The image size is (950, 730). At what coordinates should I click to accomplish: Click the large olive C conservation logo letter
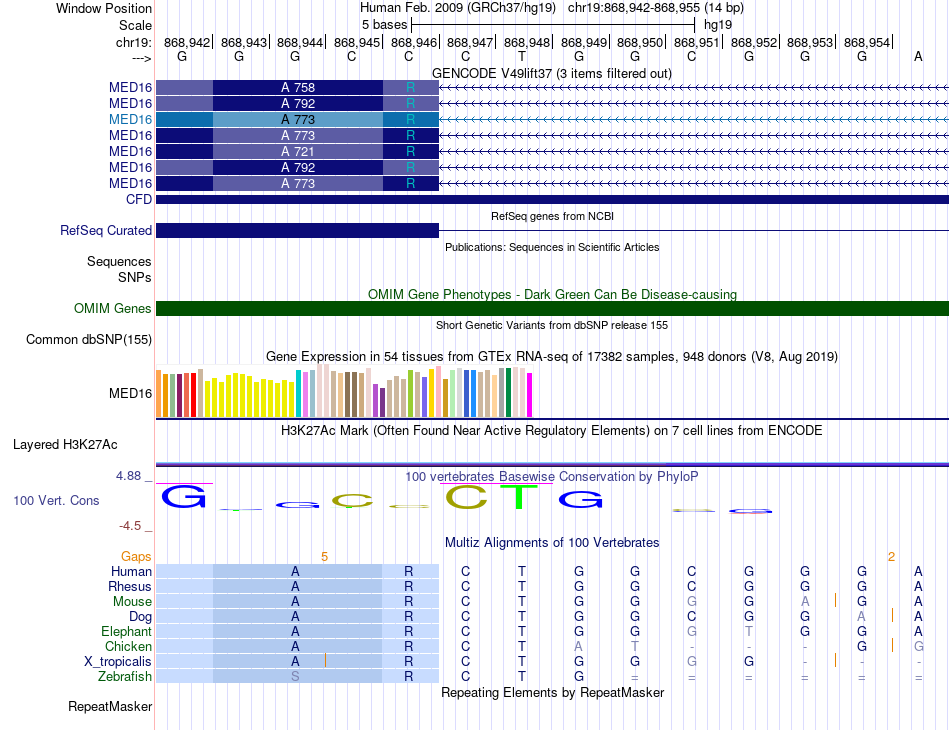point(466,497)
